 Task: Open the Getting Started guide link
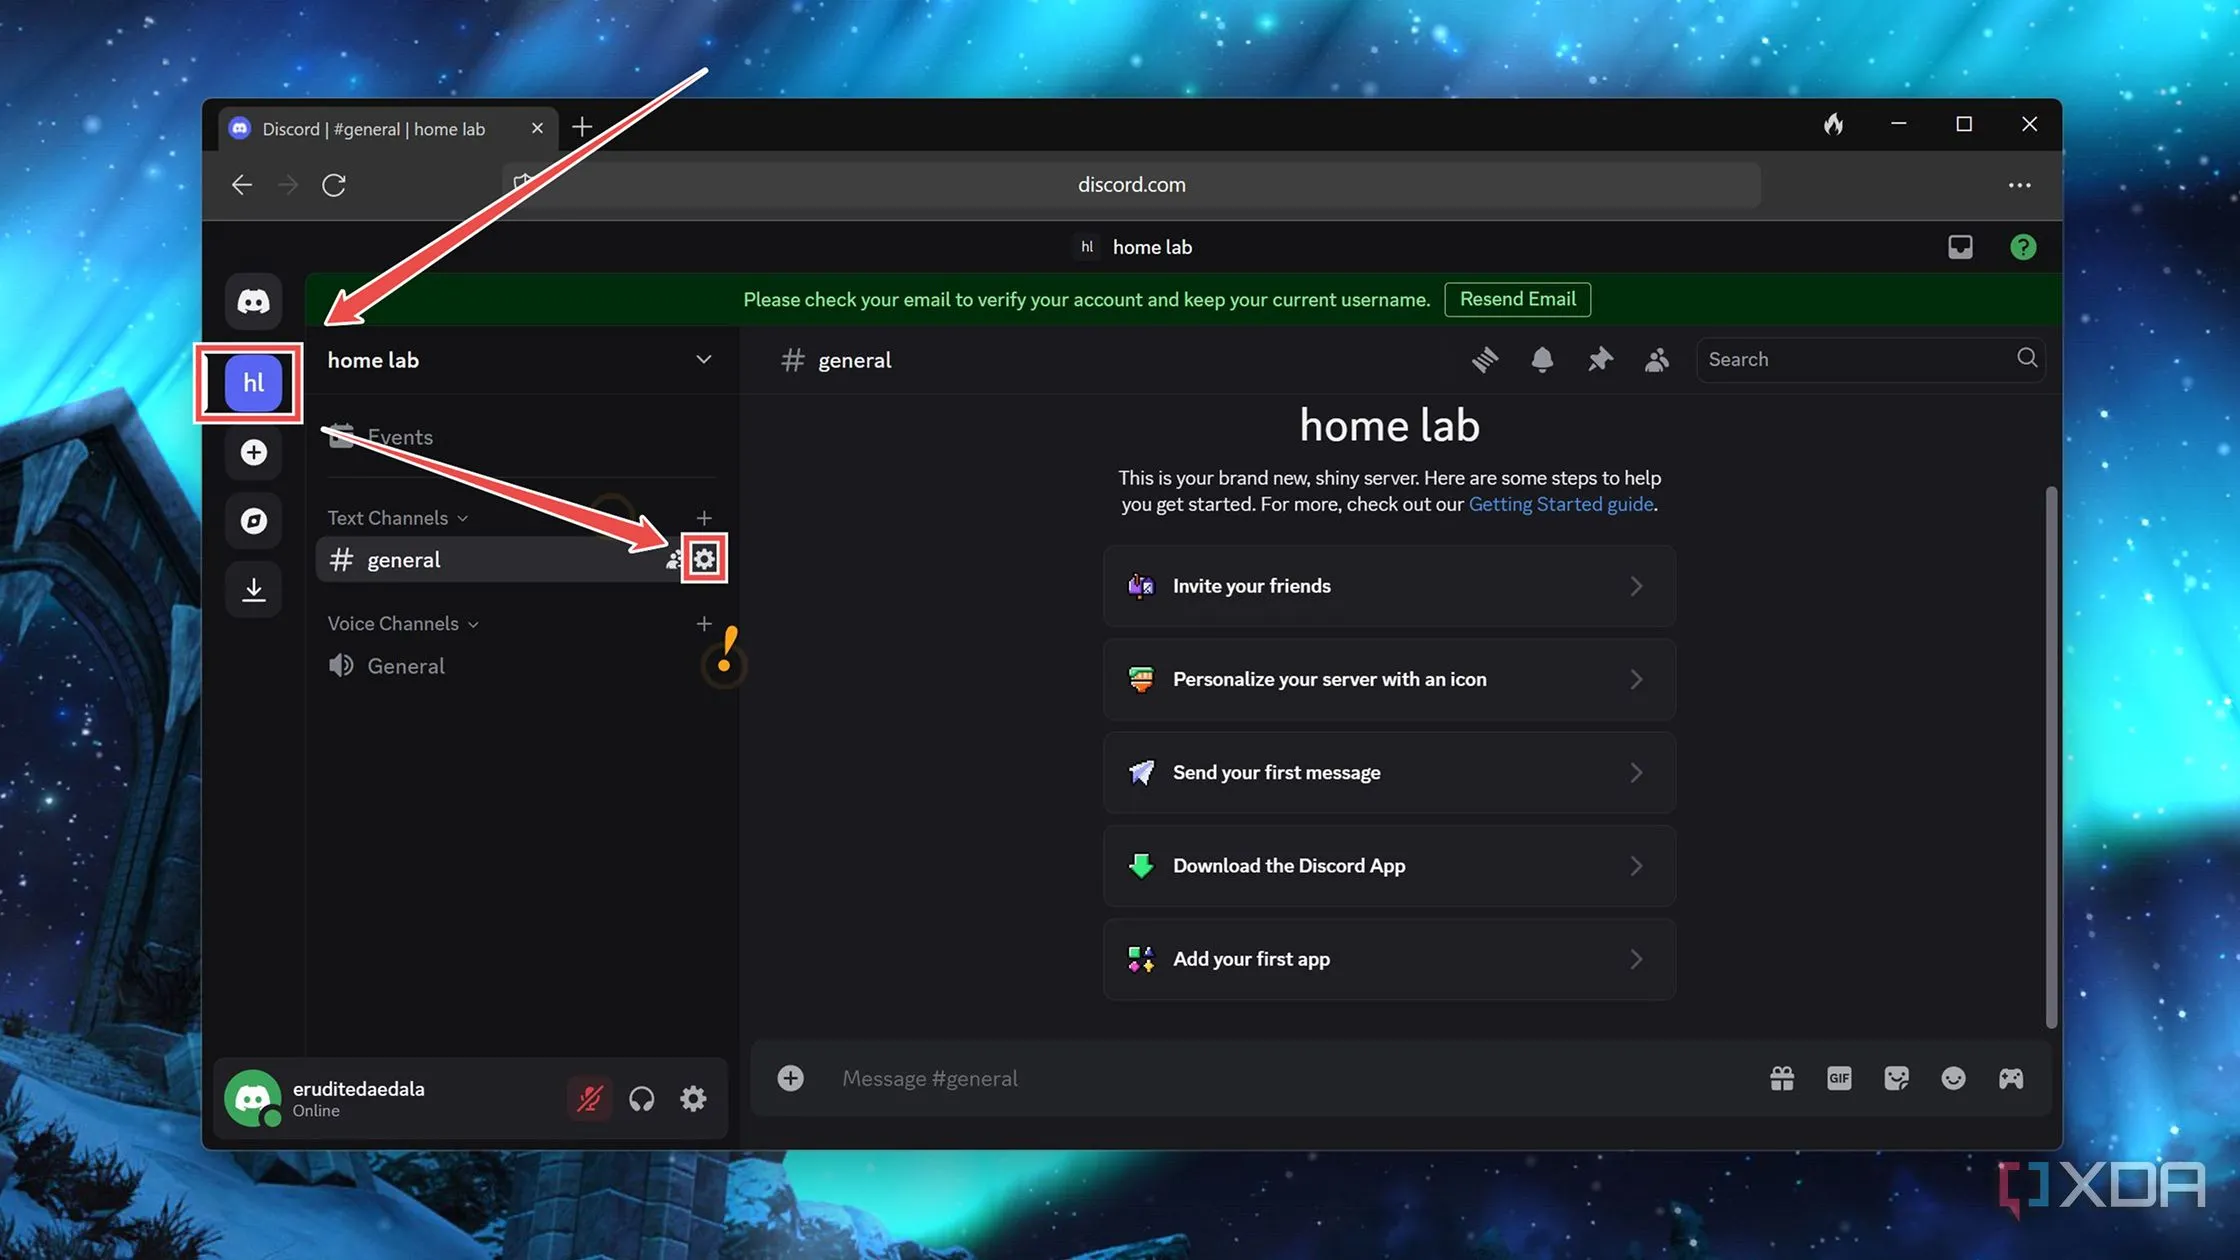(x=1560, y=504)
